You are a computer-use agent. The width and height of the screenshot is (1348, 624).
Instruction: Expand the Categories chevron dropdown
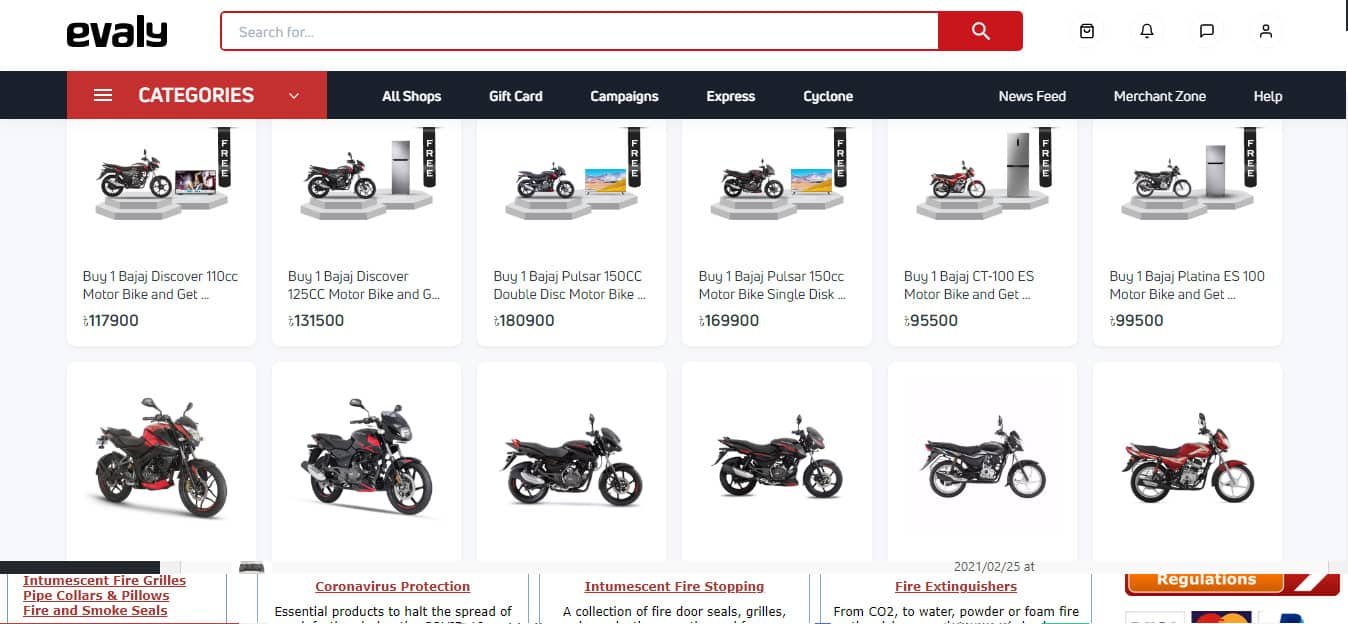(294, 96)
